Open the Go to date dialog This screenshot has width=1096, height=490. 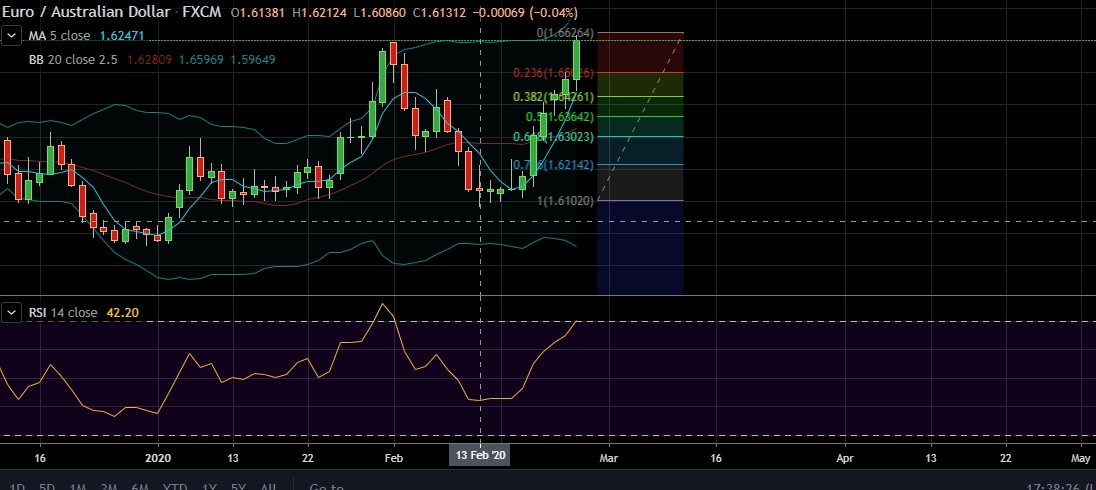point(326,487)
